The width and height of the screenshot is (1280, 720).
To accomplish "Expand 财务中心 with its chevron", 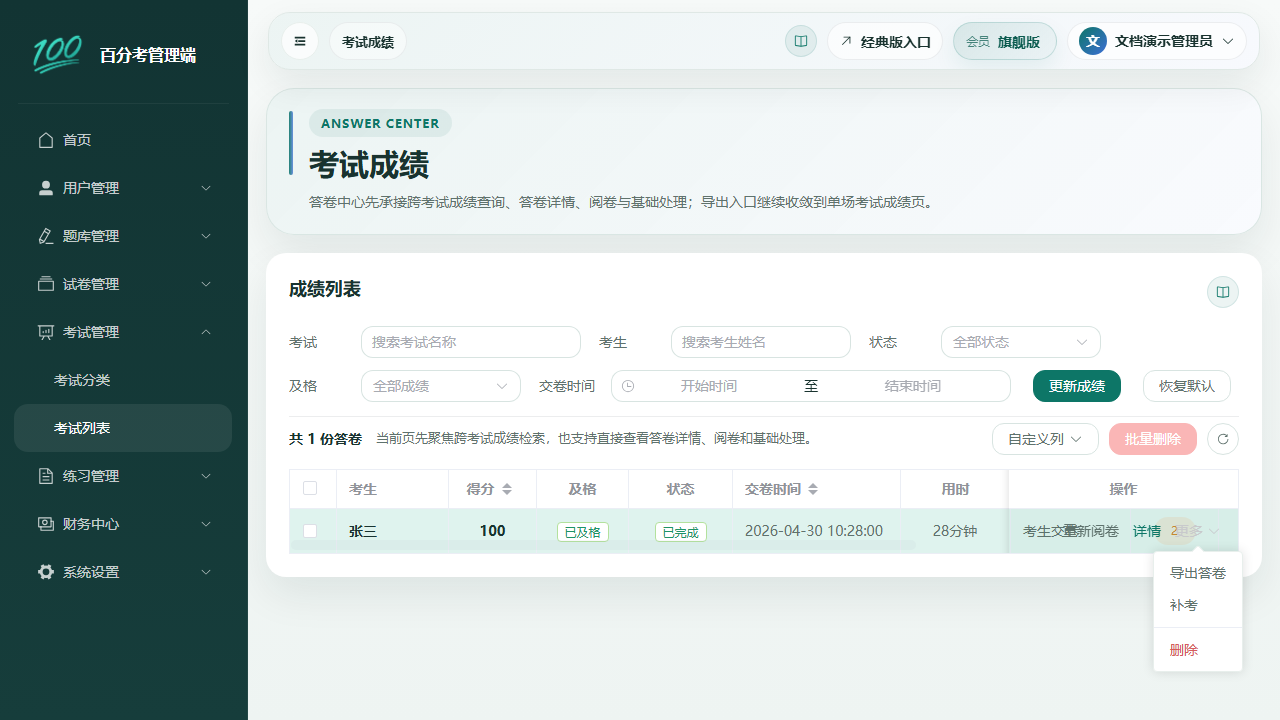I will click(206, 524).
